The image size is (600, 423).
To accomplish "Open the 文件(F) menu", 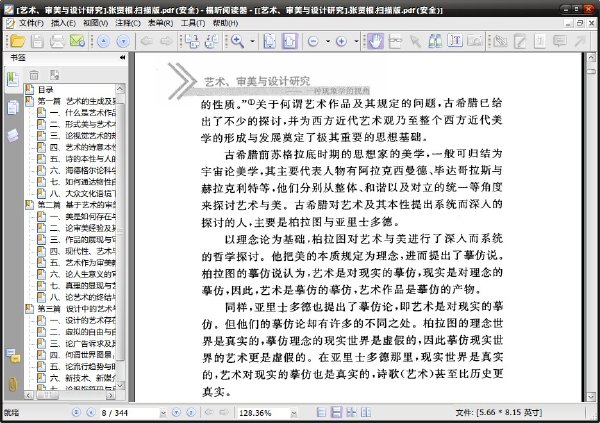I will (31, 23).
